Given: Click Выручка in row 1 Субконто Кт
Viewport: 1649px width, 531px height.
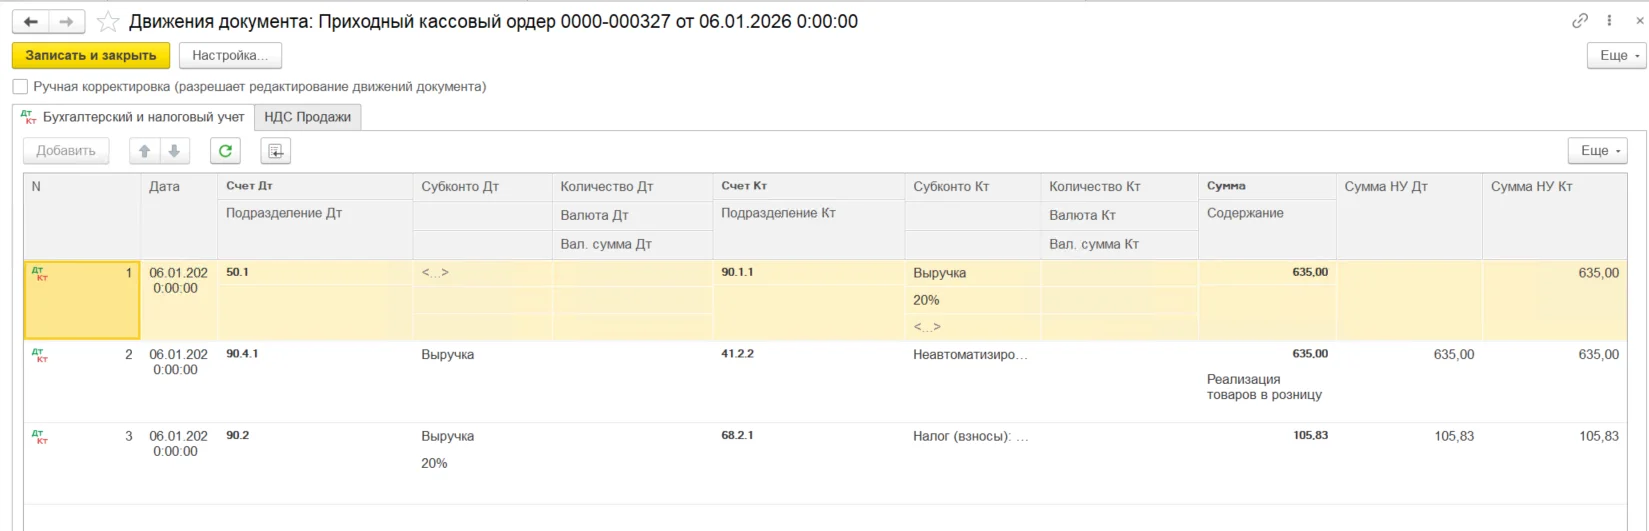Looking at the screenshot, I should 939,273.
